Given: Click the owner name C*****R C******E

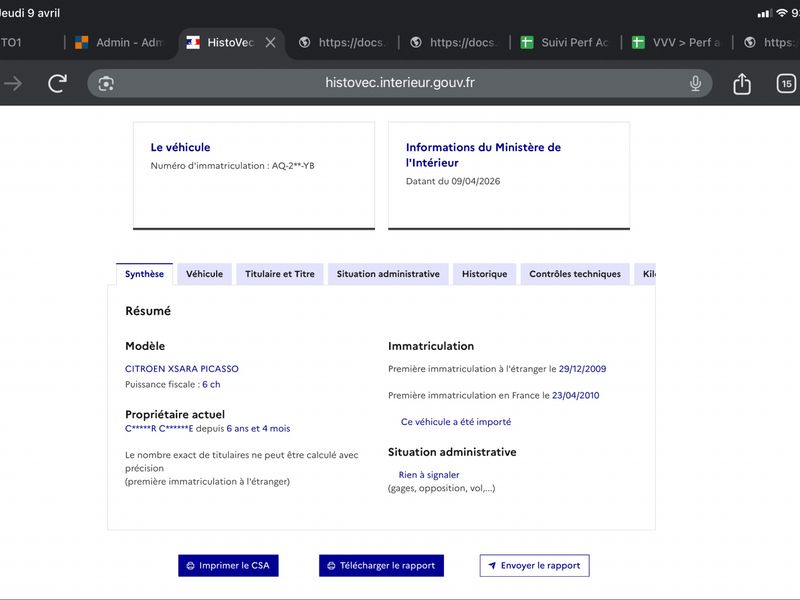Looking at the screenshot, I should (159, 429).
